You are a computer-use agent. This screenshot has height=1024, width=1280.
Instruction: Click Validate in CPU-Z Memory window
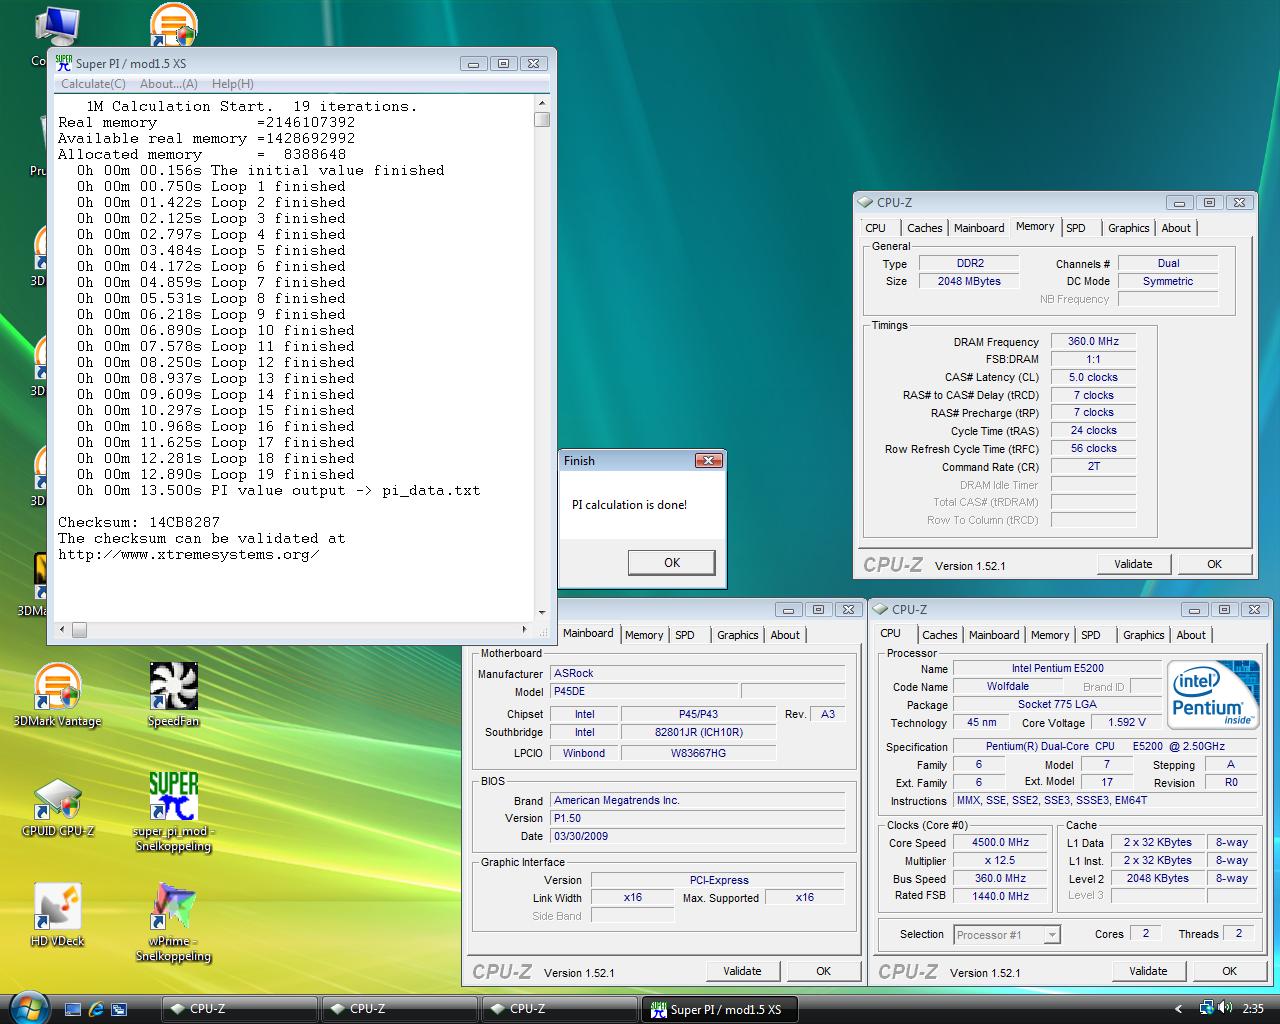tap(1133, 564)
